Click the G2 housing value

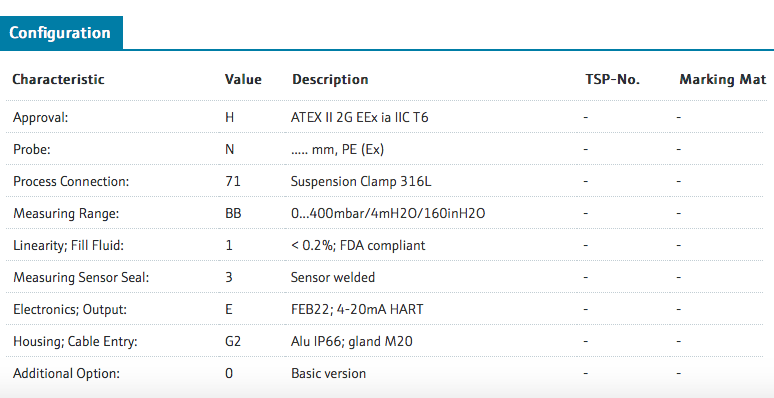tap(232, 341)
